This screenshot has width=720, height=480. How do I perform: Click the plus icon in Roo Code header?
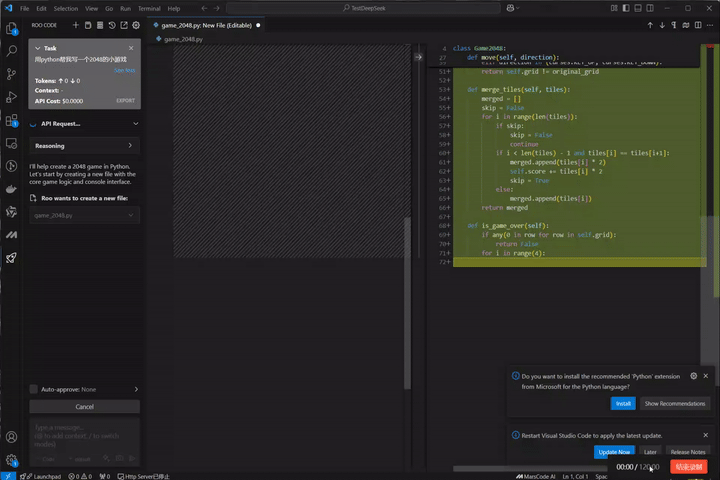(x=76, y=25)
